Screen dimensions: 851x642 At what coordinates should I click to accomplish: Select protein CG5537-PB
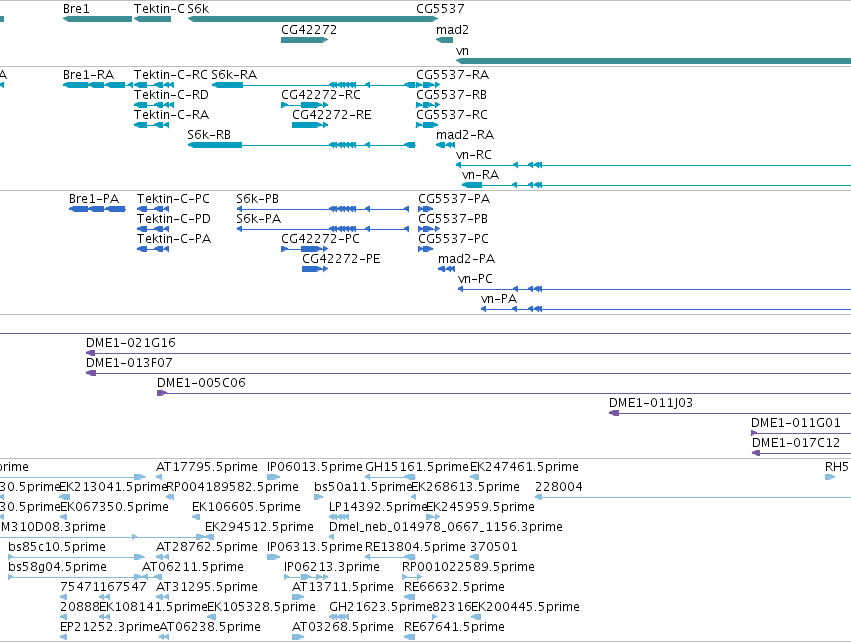429,229
